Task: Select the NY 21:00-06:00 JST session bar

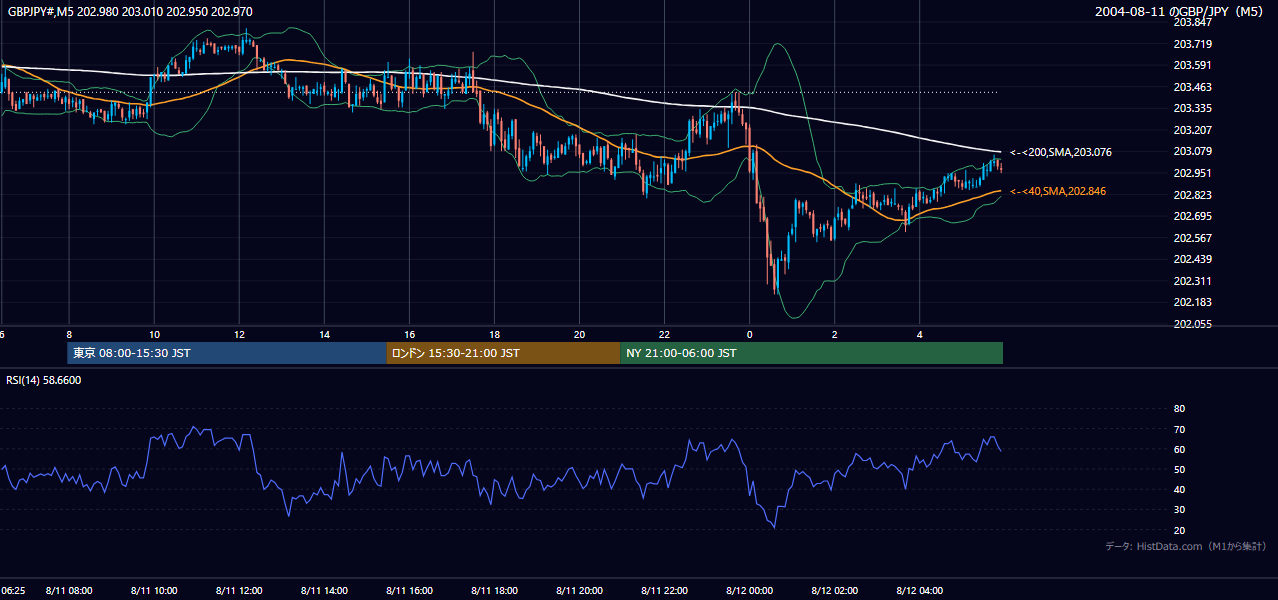Action: coord(811,353)
